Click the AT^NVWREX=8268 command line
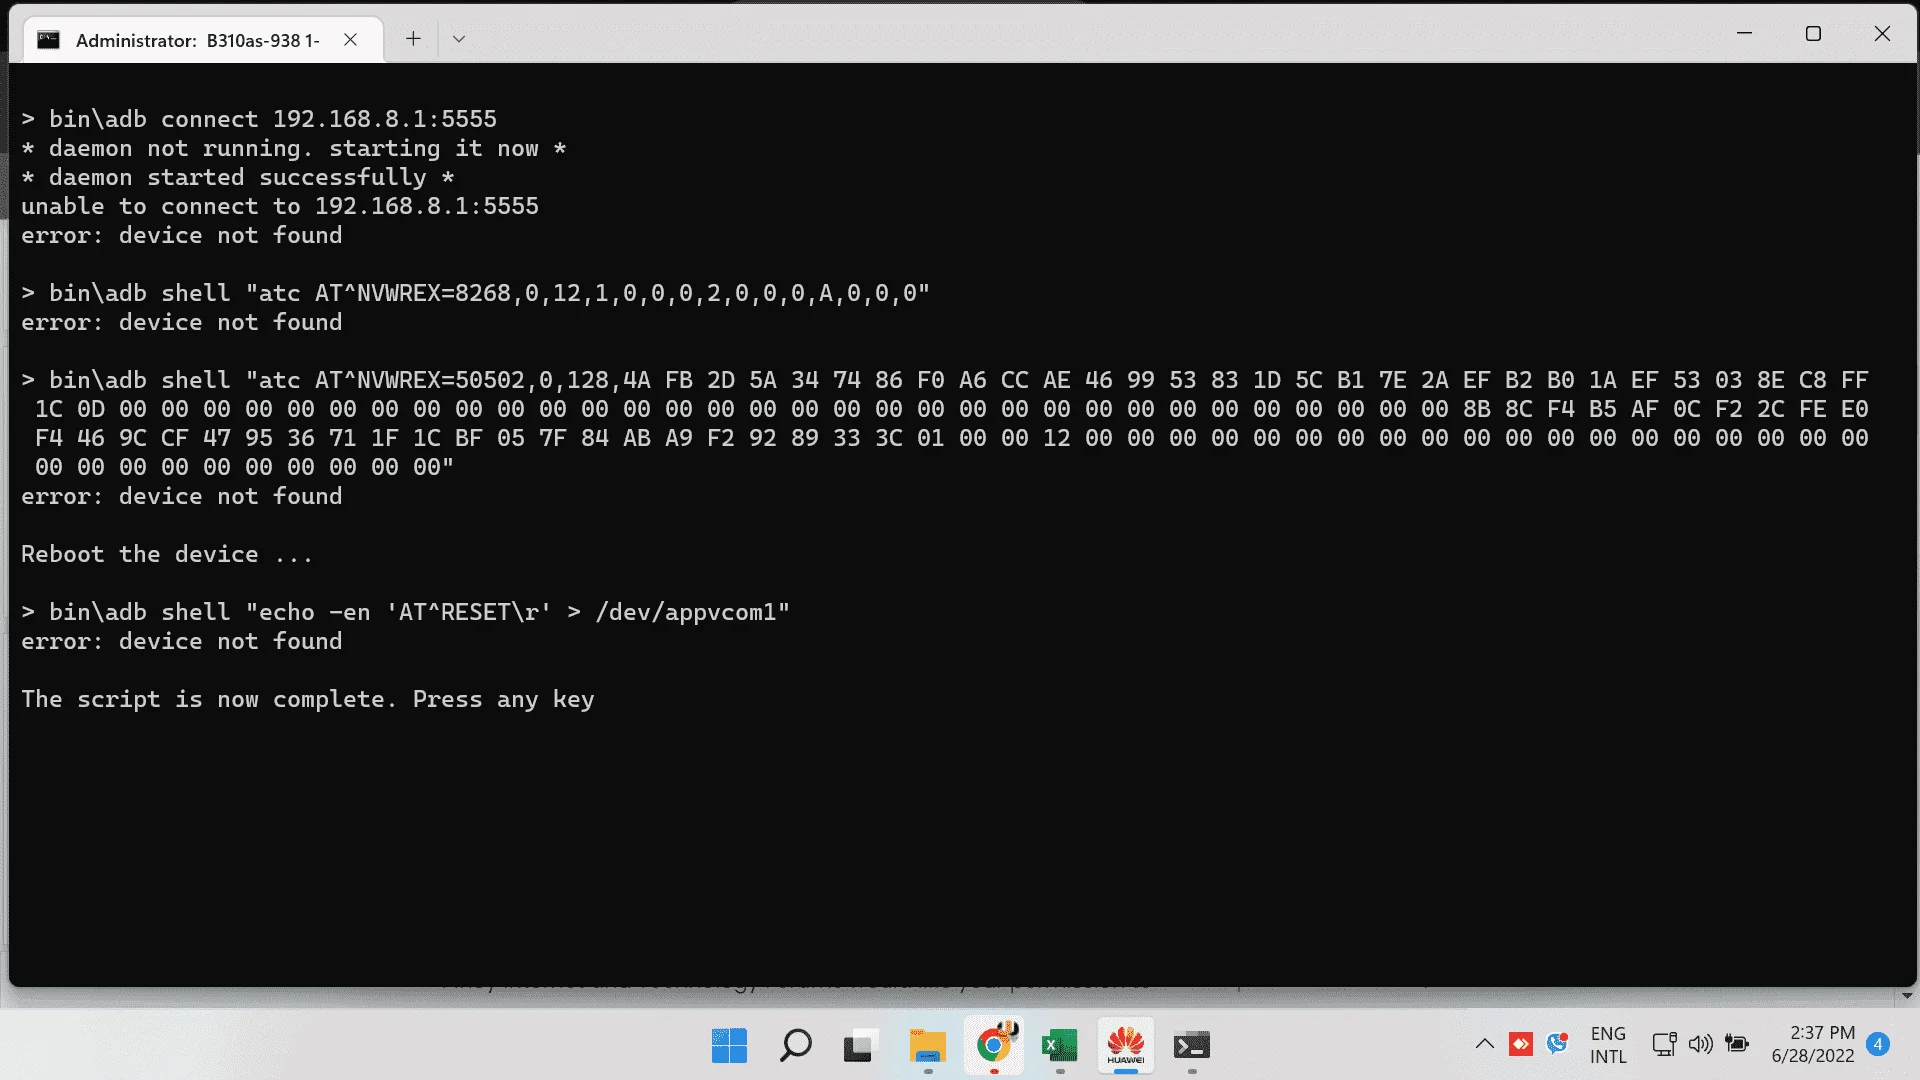 [x=476, y=294]
